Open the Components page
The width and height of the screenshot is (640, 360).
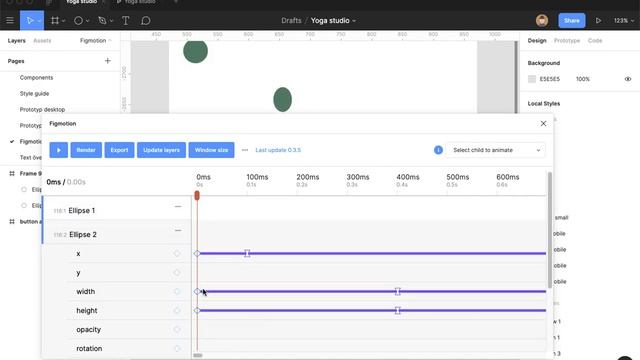point(36,78)
